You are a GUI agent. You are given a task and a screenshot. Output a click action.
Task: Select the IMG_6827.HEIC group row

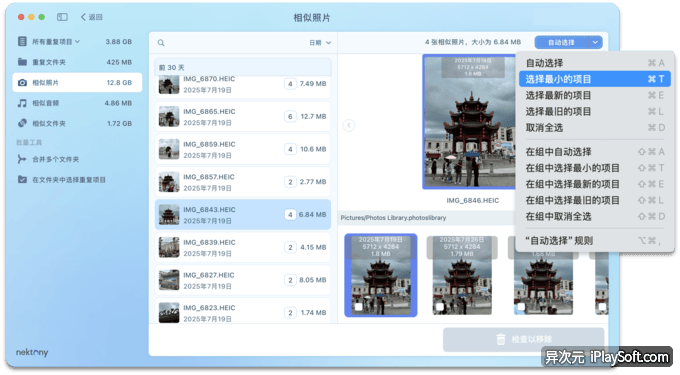coord(243,280)
